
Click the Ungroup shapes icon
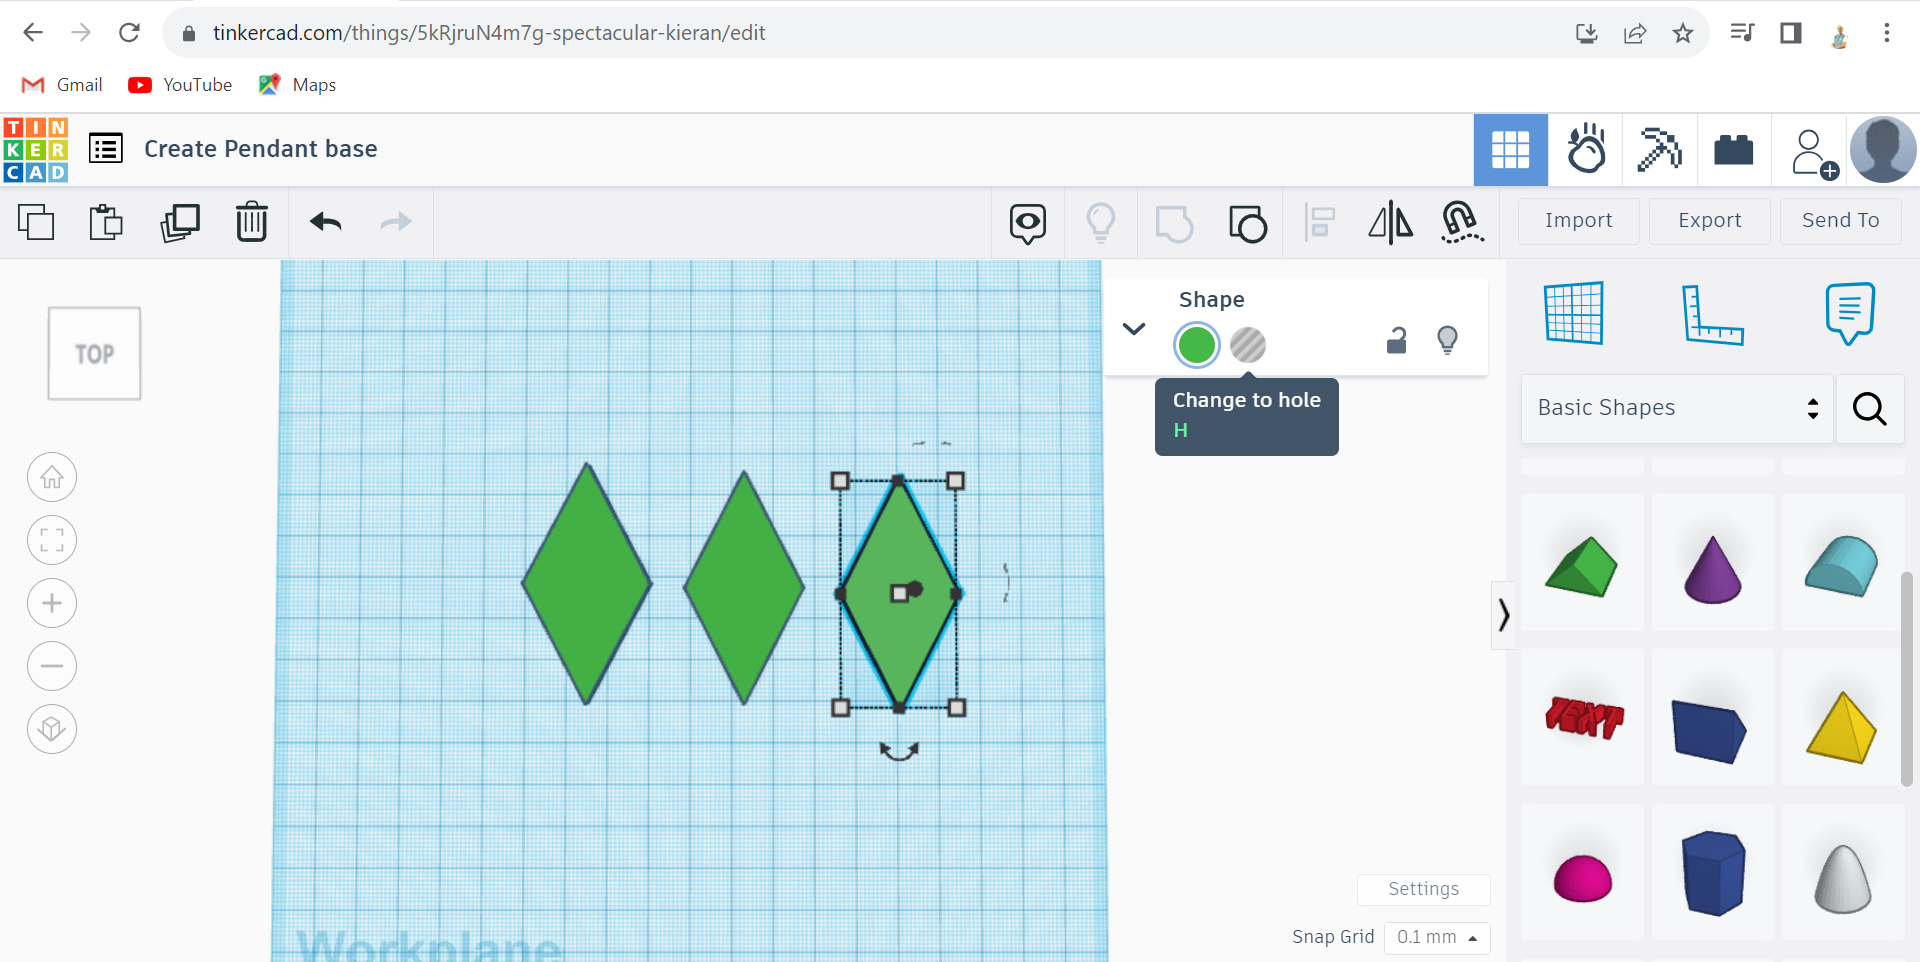[x=1247, y=223]
